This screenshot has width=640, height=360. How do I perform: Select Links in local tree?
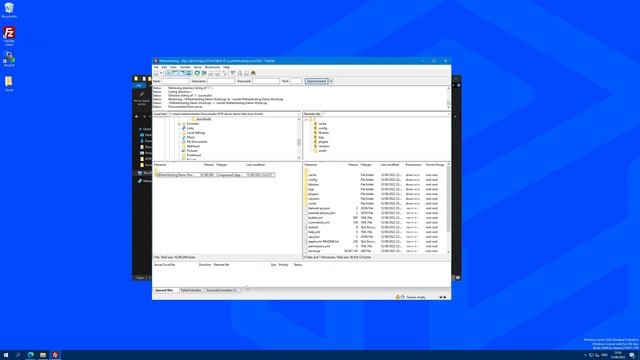190,128
